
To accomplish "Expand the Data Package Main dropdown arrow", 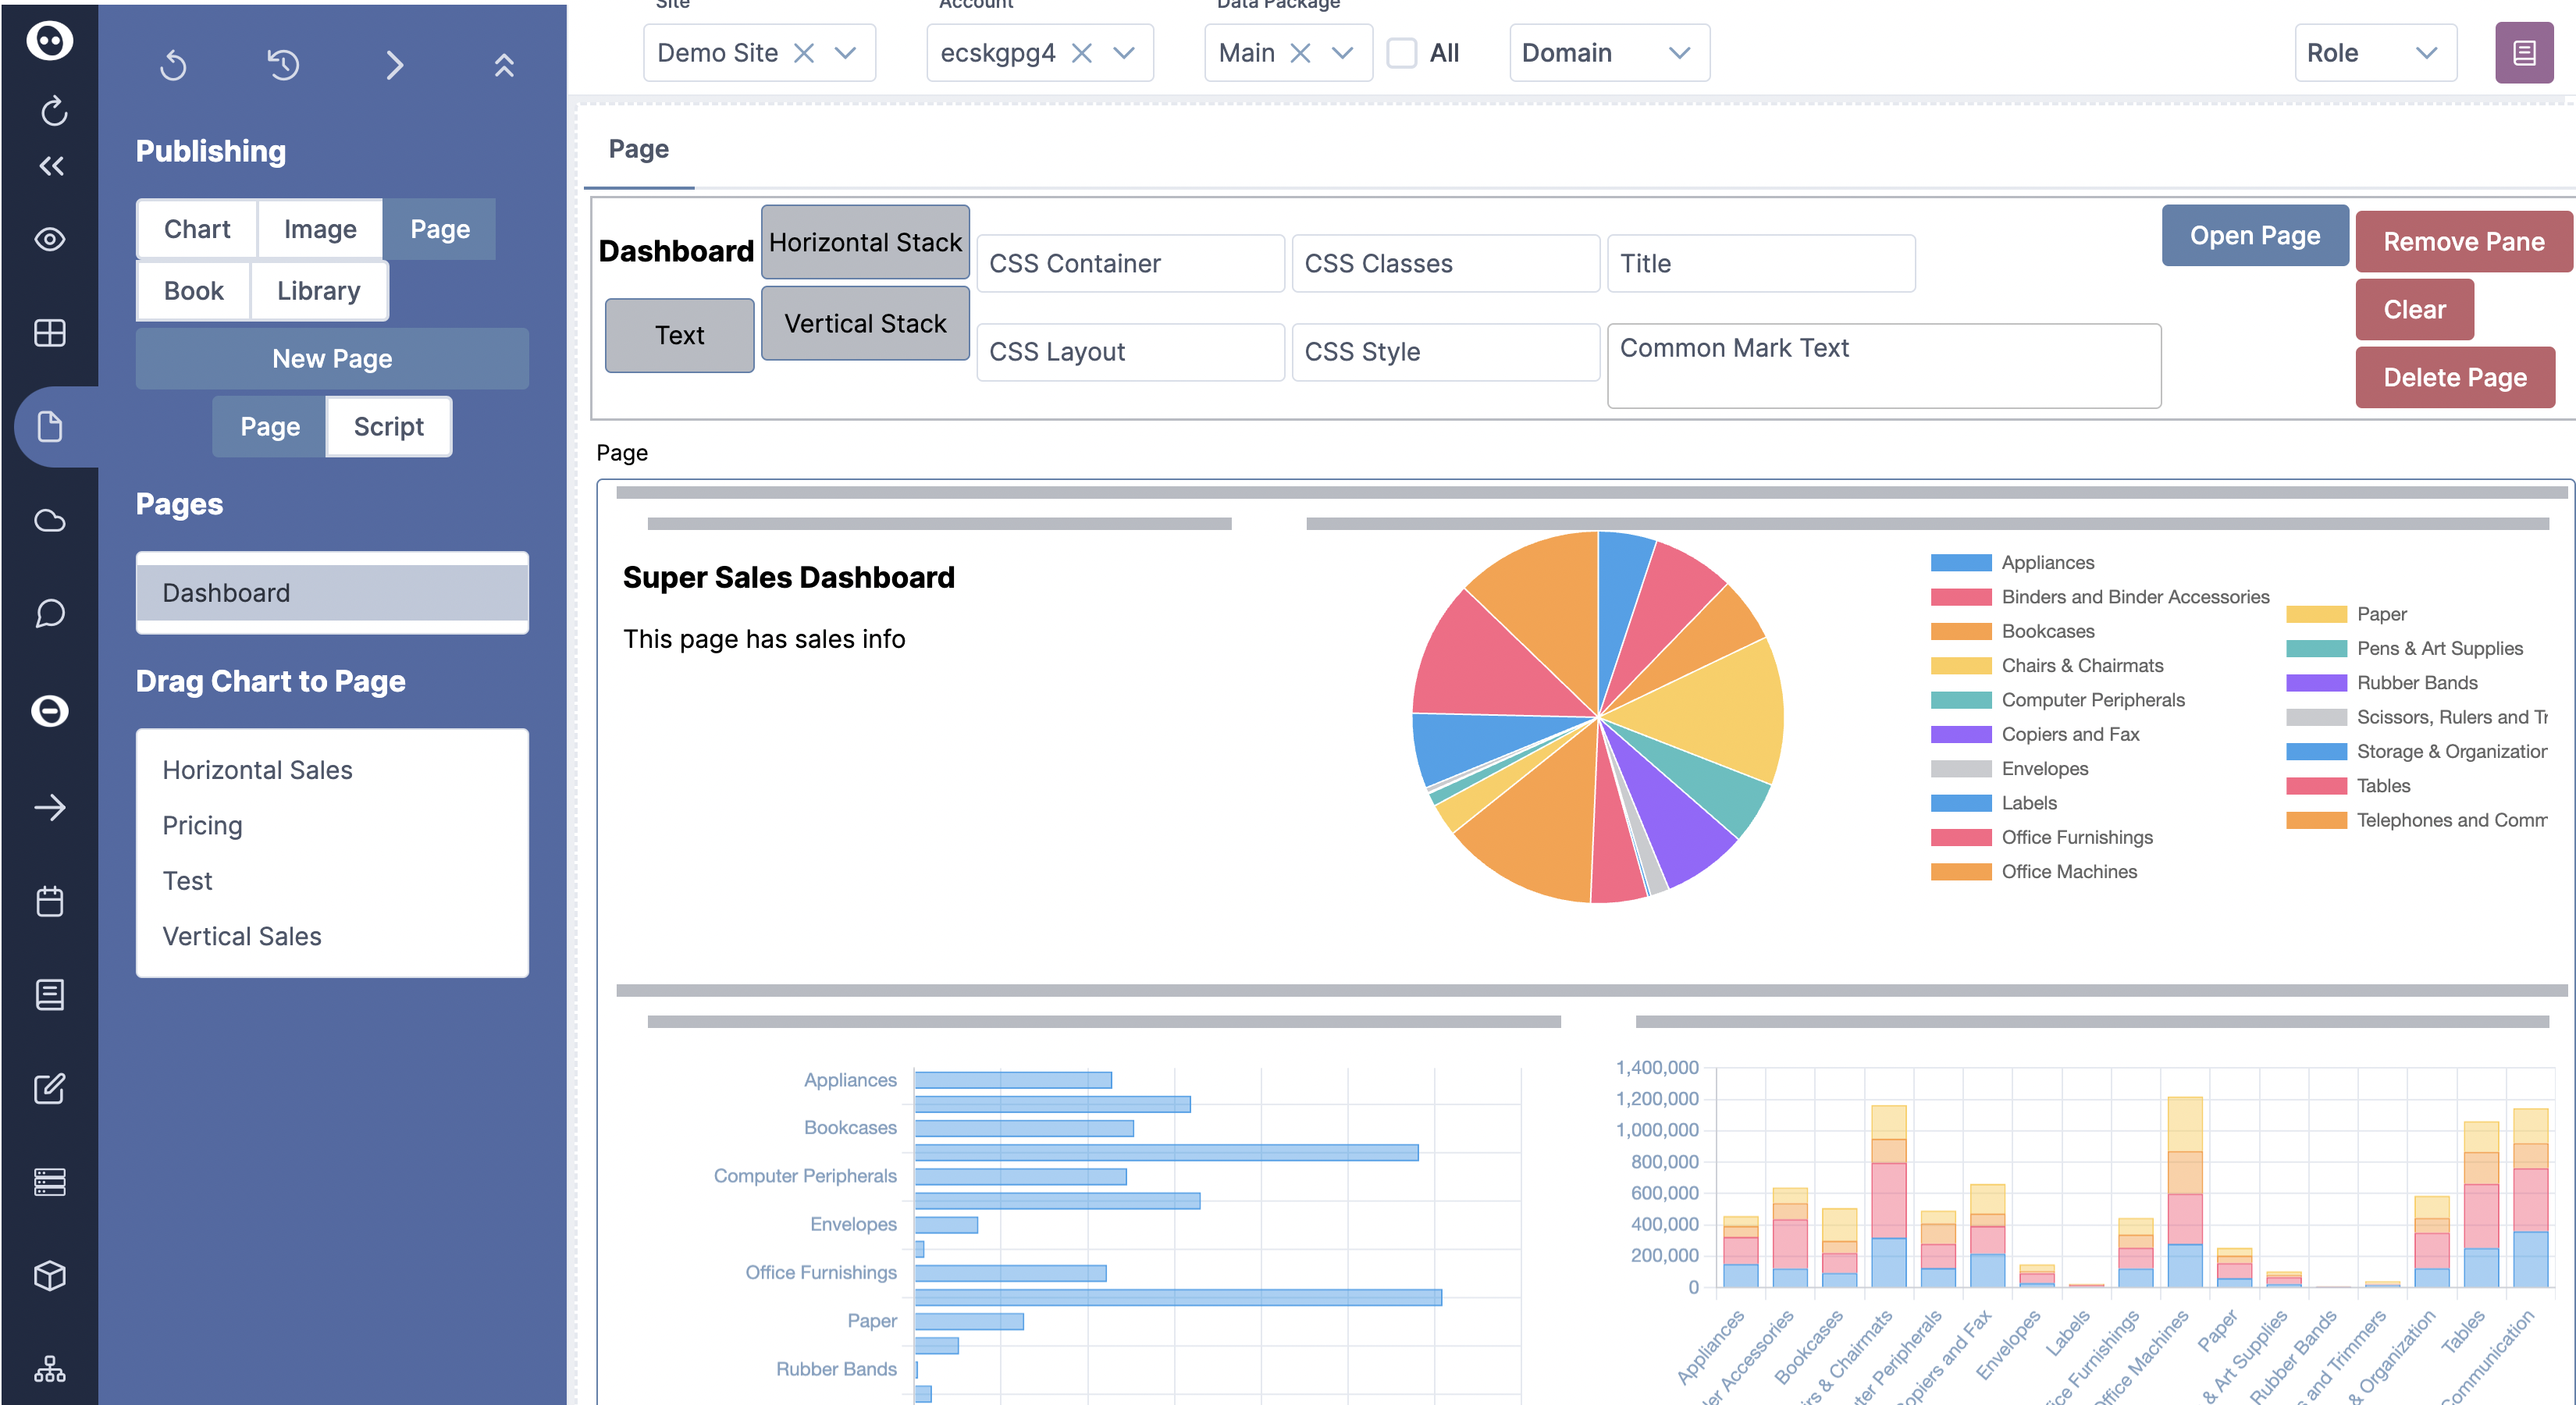I will click(1342, 53).
